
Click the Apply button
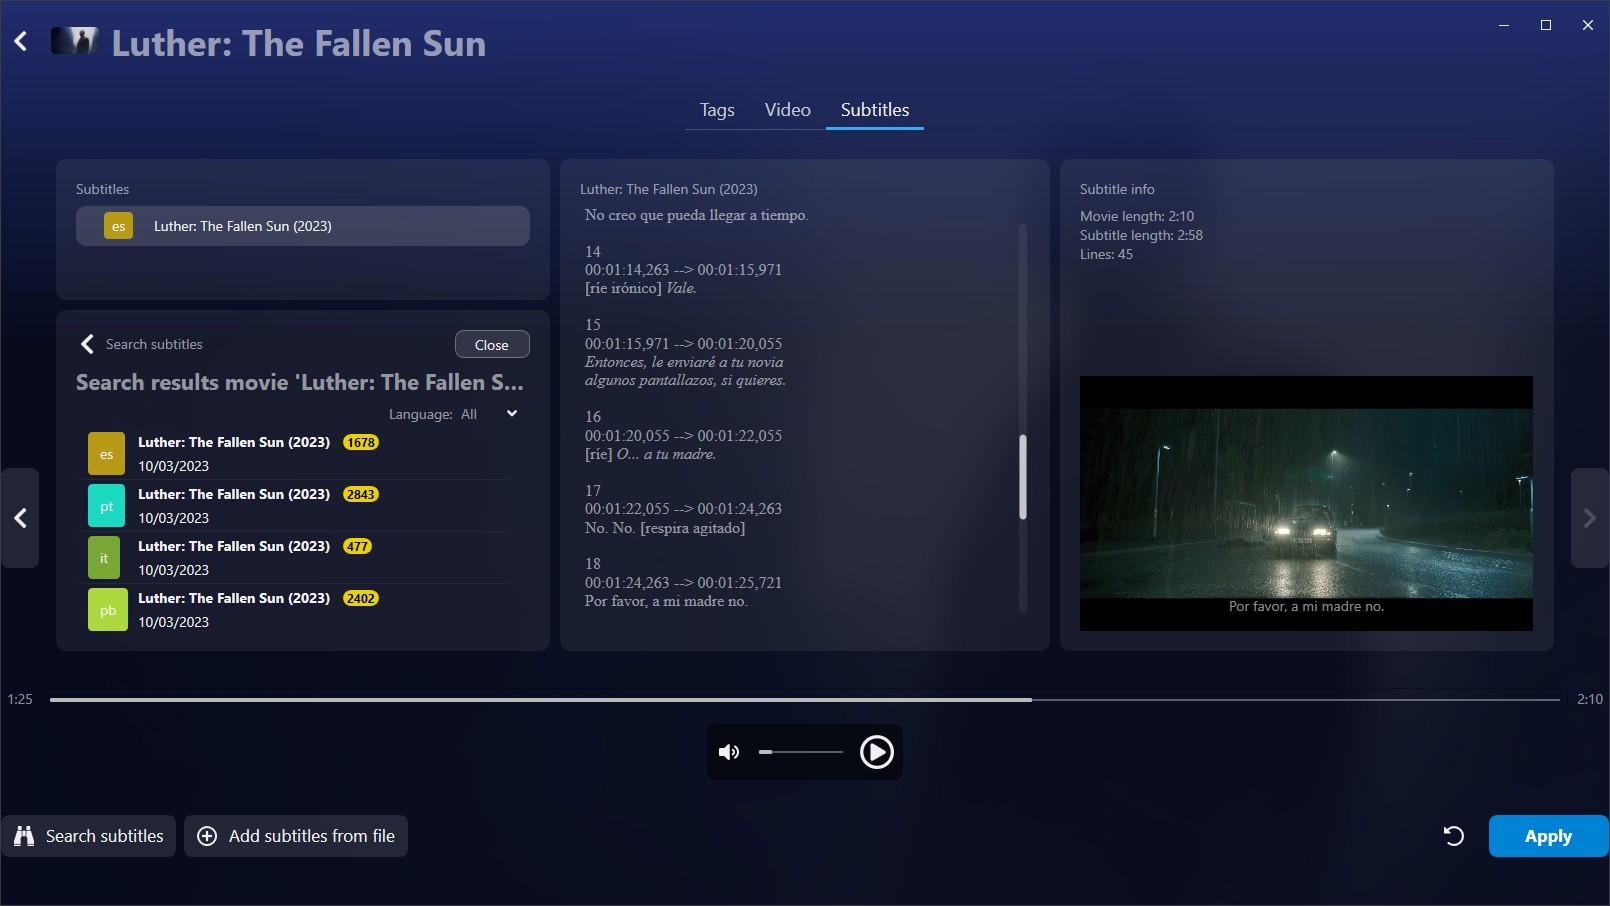[1547, 836]
